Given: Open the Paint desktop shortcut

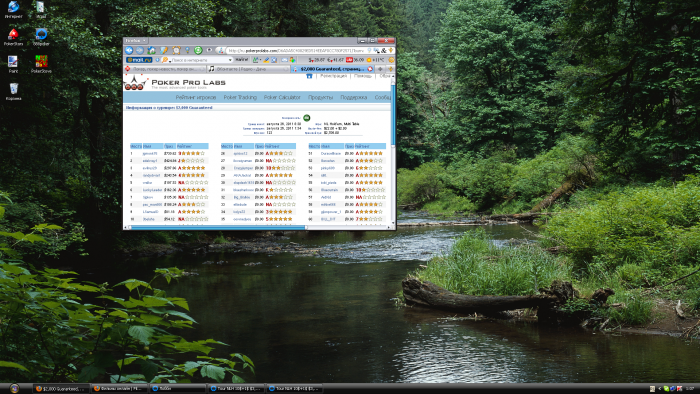Looking at the screenshot, I should tap(13, 64).
